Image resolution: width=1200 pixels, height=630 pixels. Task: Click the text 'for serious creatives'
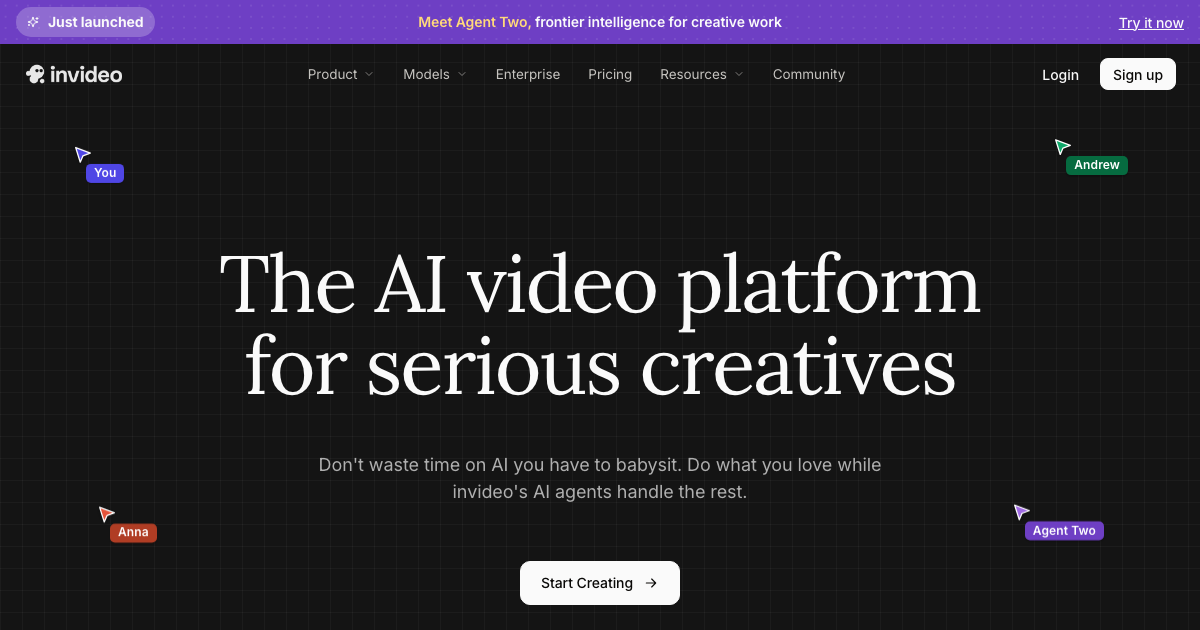(600, 366)
